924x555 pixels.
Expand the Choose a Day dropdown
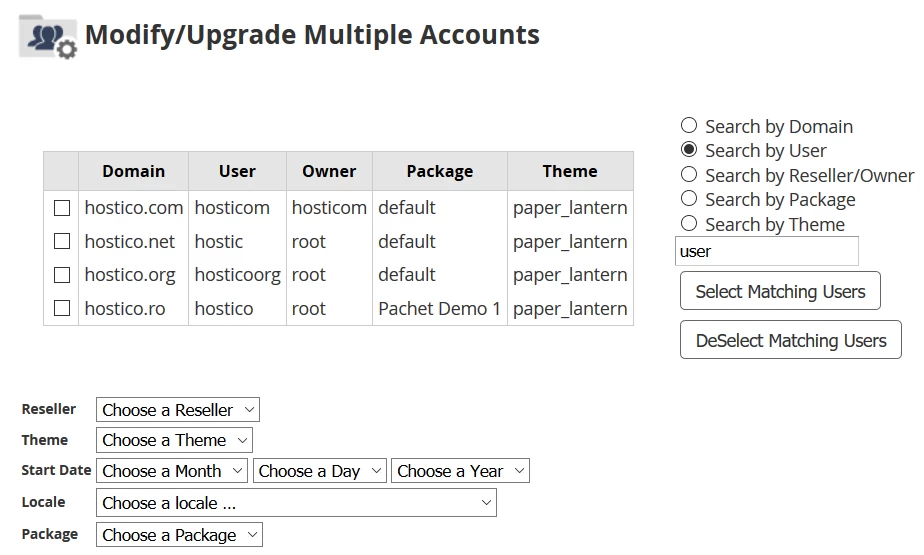pyautogui.click(x=319, y=471)
